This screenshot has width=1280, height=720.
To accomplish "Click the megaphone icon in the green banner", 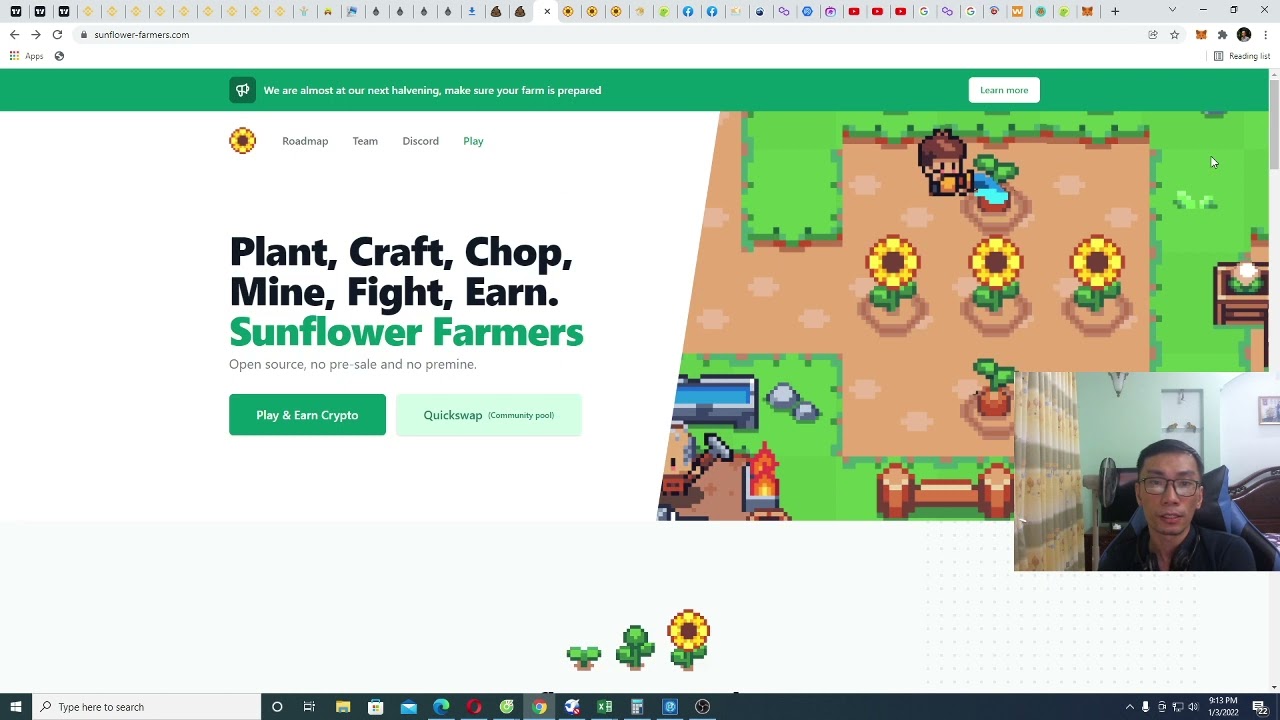I will [x=242, y=90].
